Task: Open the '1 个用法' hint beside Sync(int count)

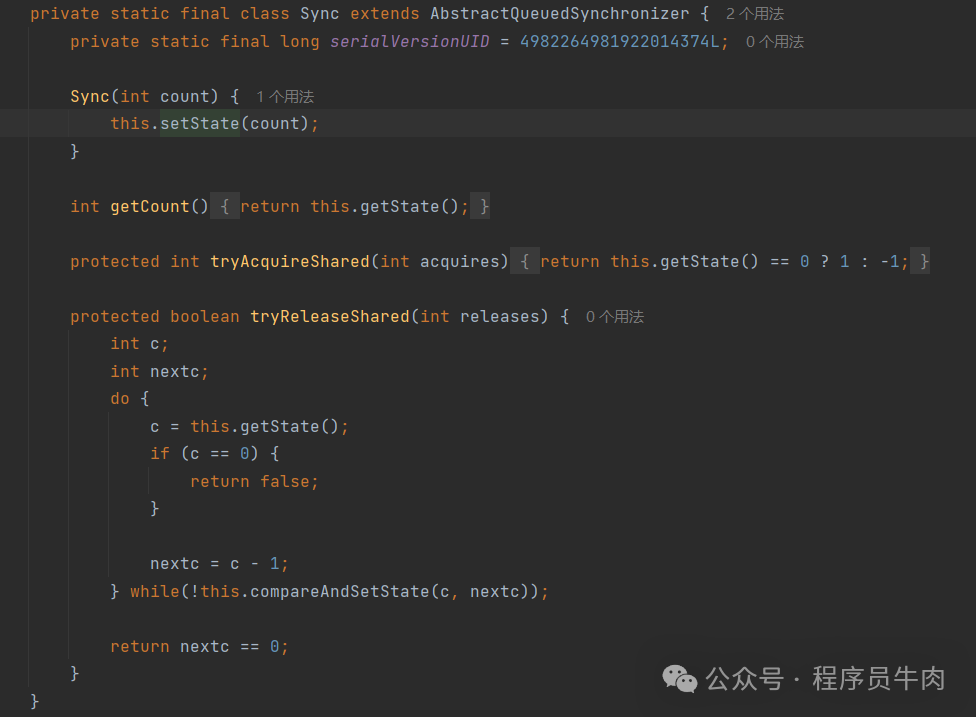Action: click(x=285, y=96)
